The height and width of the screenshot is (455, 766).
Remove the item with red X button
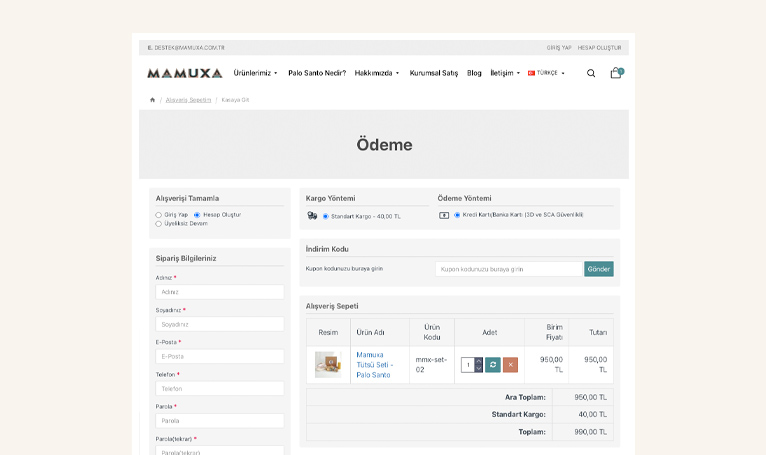(510, 365)
